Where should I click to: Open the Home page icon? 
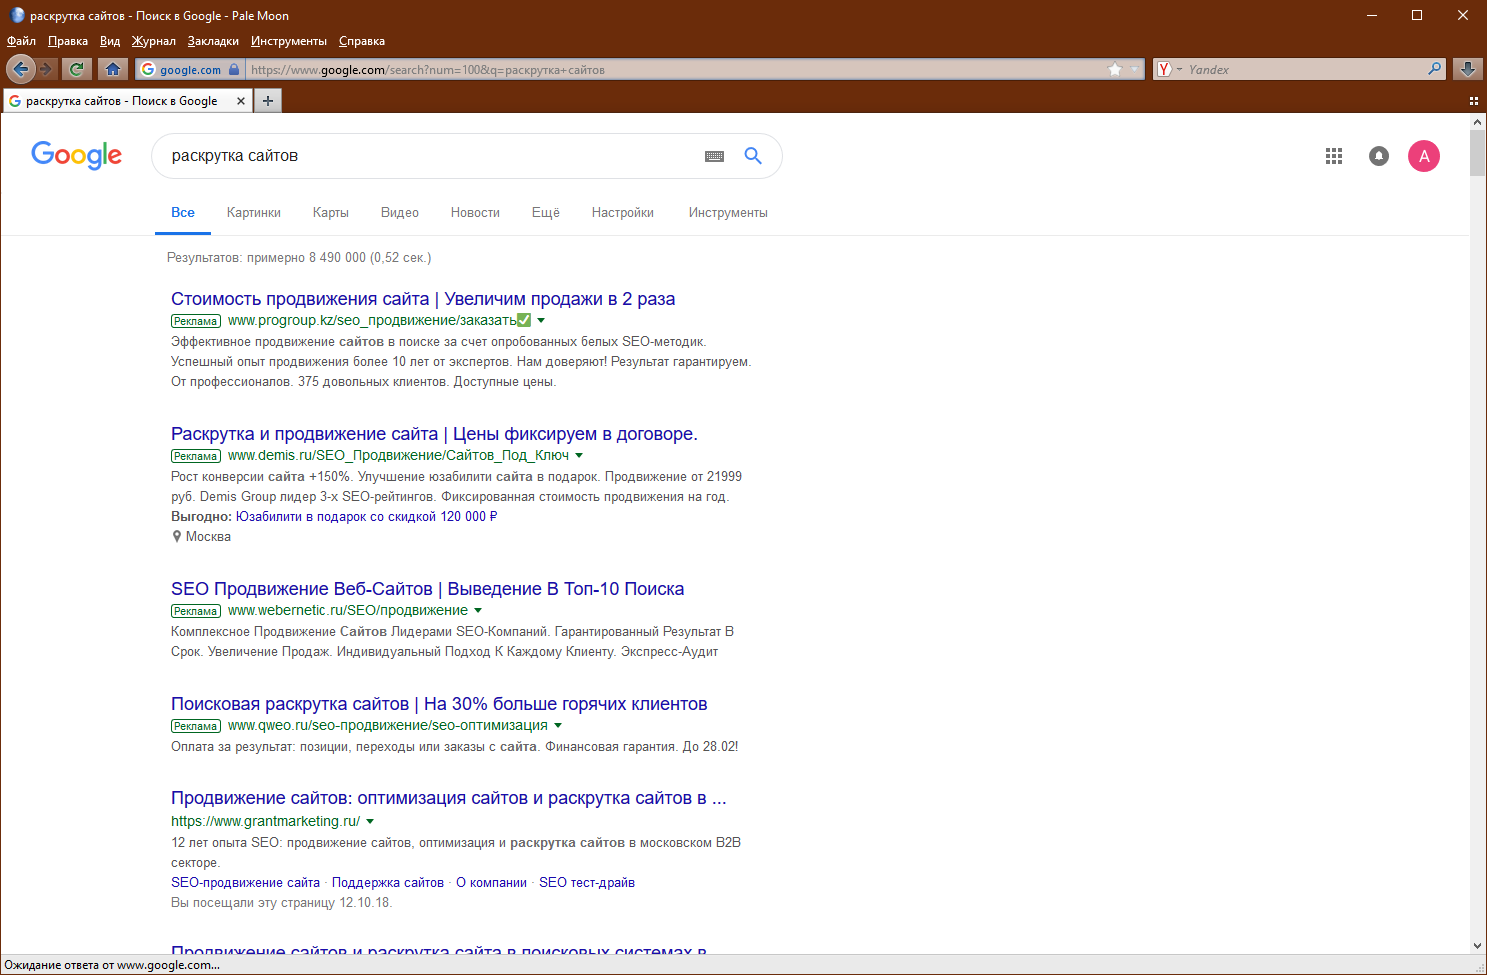coord(113,69)
